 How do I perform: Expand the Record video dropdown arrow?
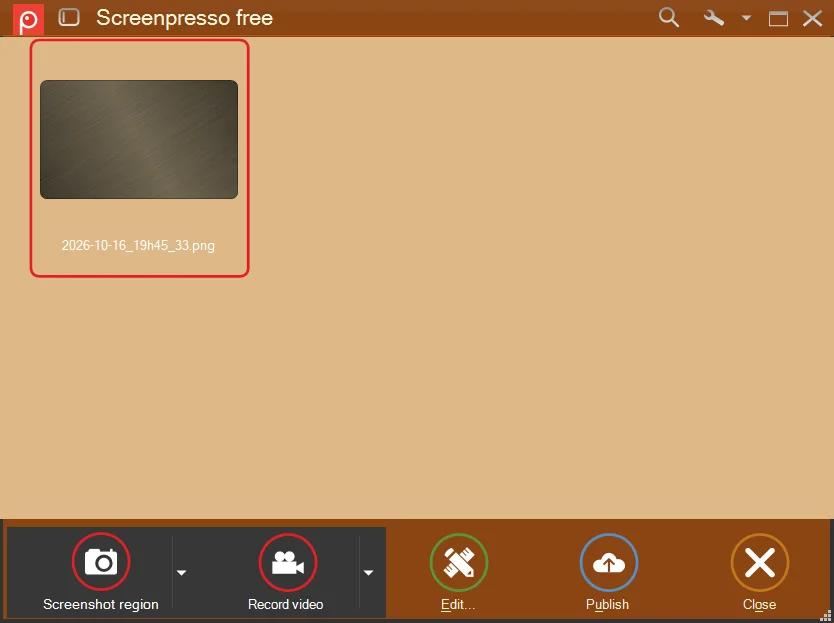pyautogui.click(x=368, y=572)
